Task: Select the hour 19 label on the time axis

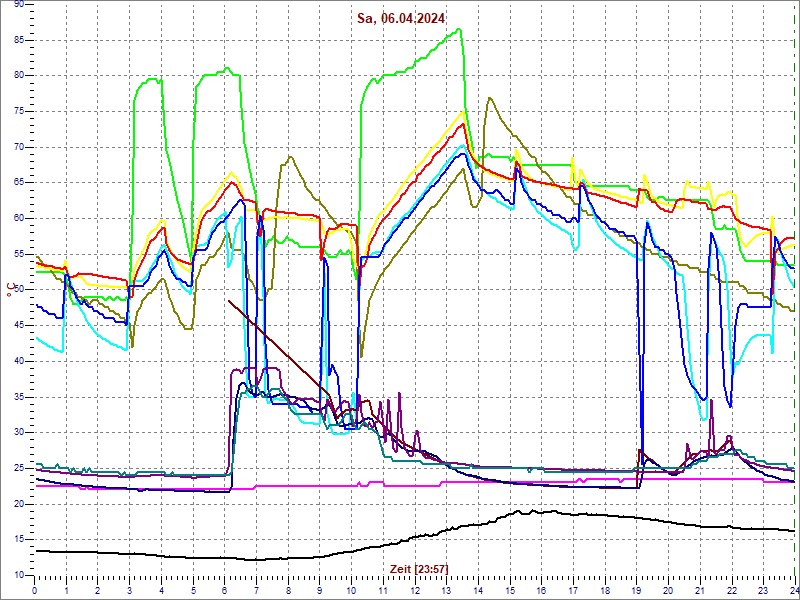Action: [636, 590]
